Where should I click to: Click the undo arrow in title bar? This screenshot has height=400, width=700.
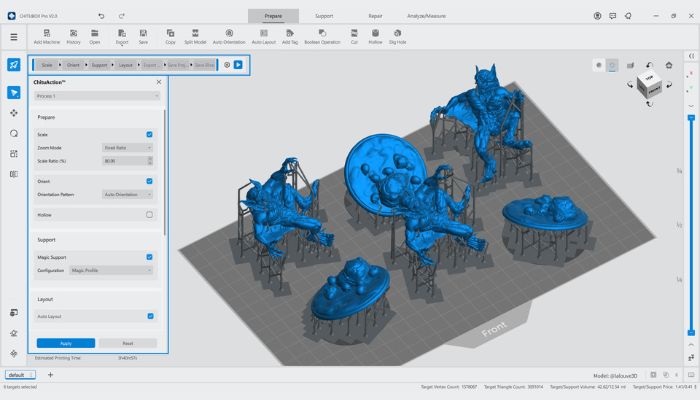tap(101, 16)
